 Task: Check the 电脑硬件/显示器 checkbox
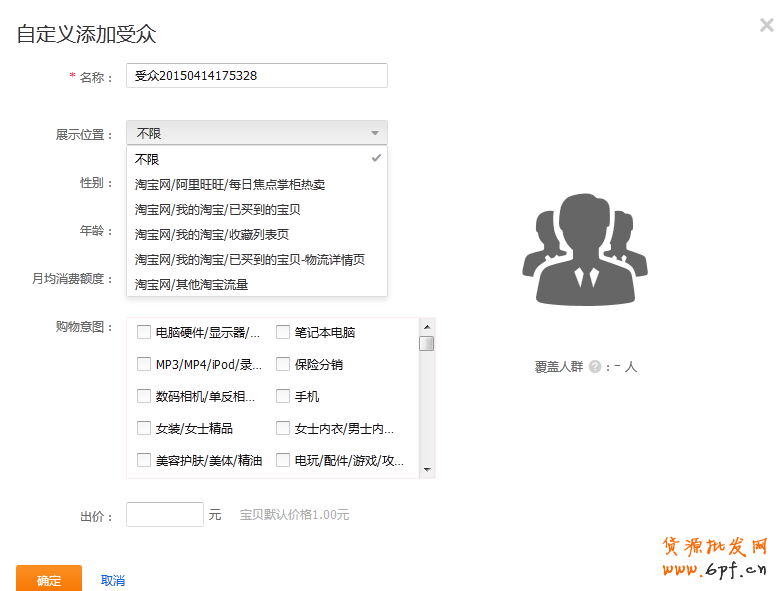pos(144,332)
